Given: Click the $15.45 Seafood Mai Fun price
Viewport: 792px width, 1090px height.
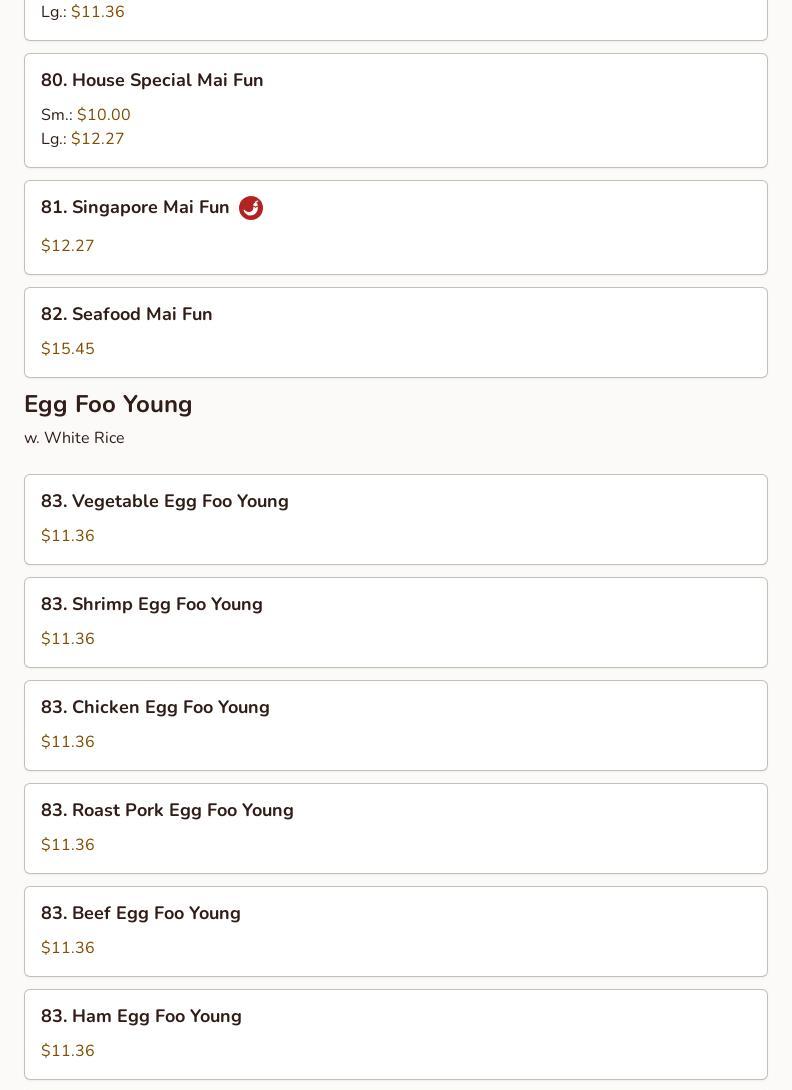Looking at the screenshot, I should point(67,348).
